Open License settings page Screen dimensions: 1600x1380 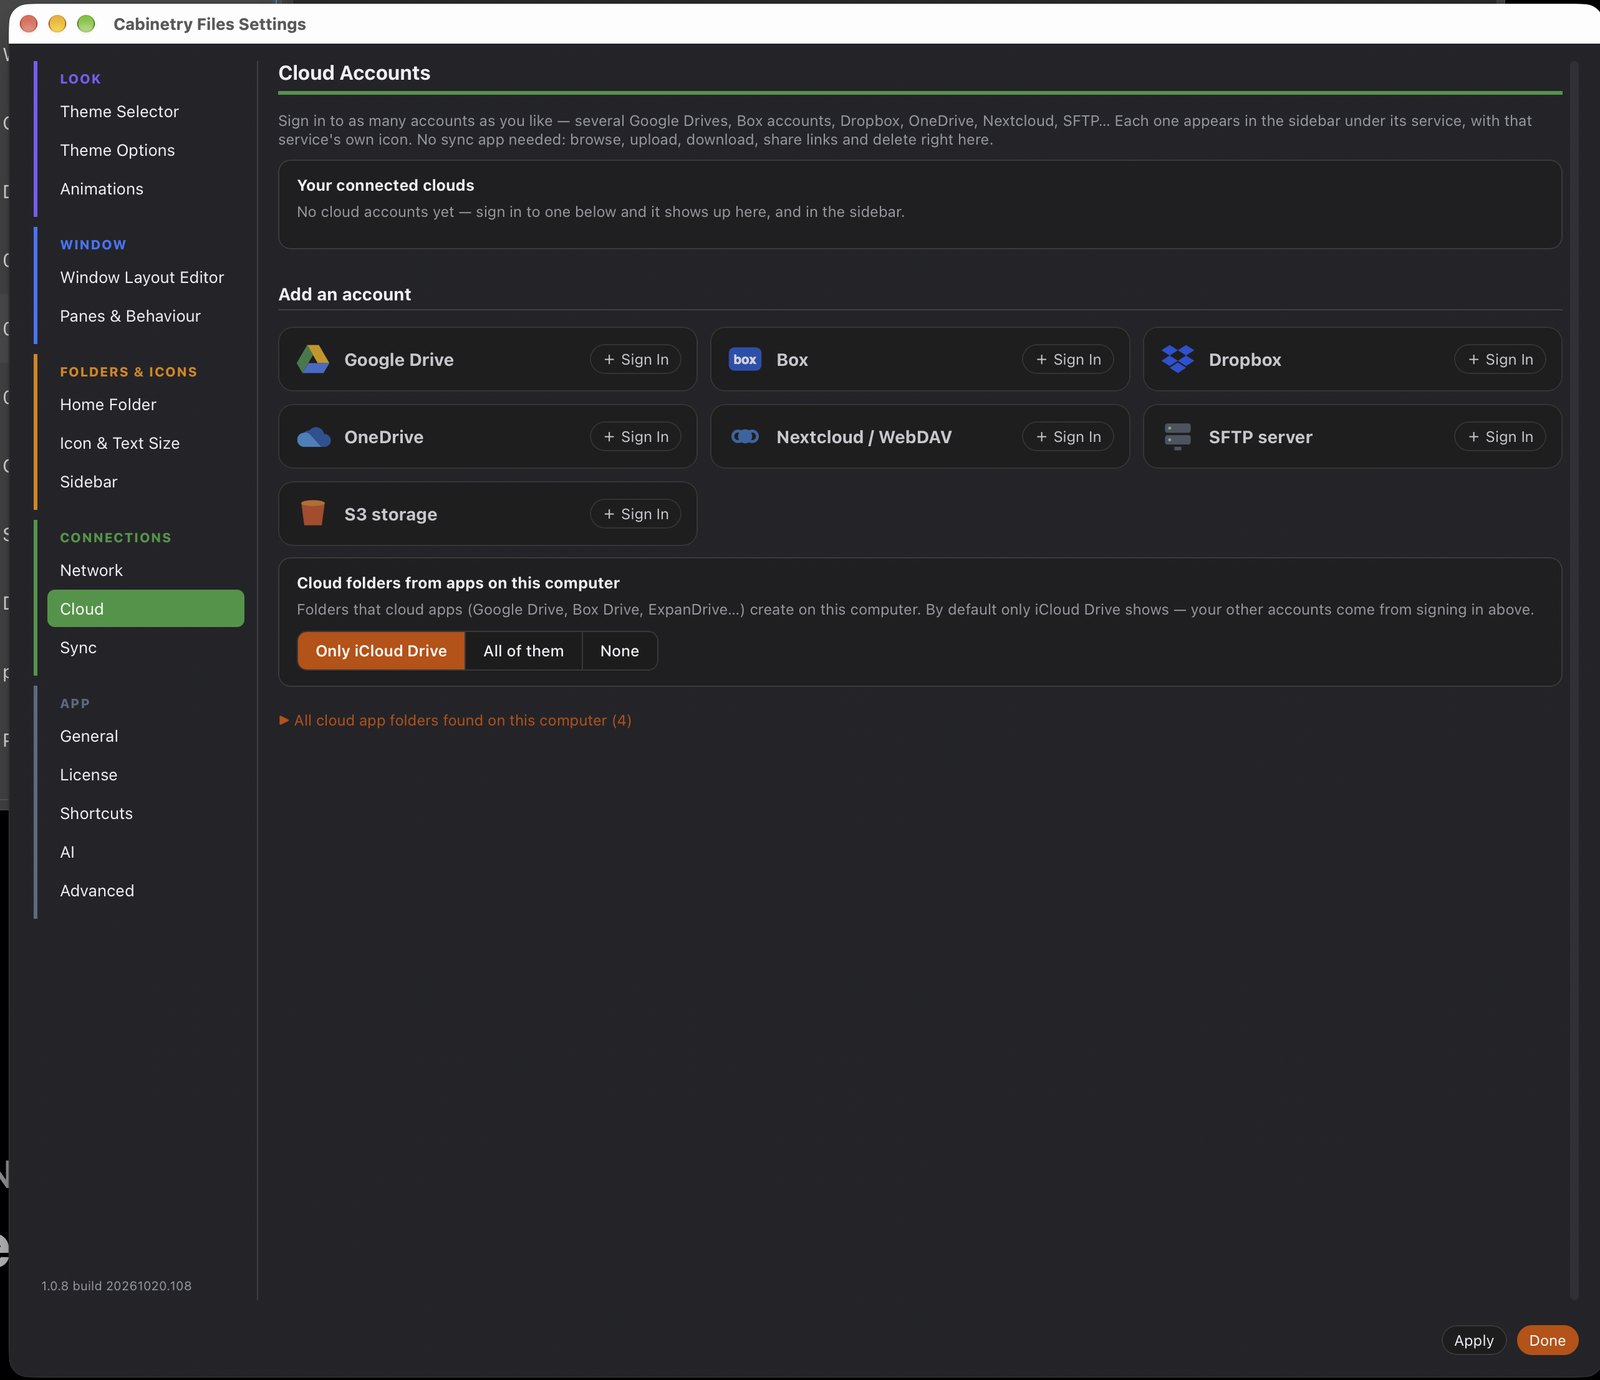click(x=146, y=775)
